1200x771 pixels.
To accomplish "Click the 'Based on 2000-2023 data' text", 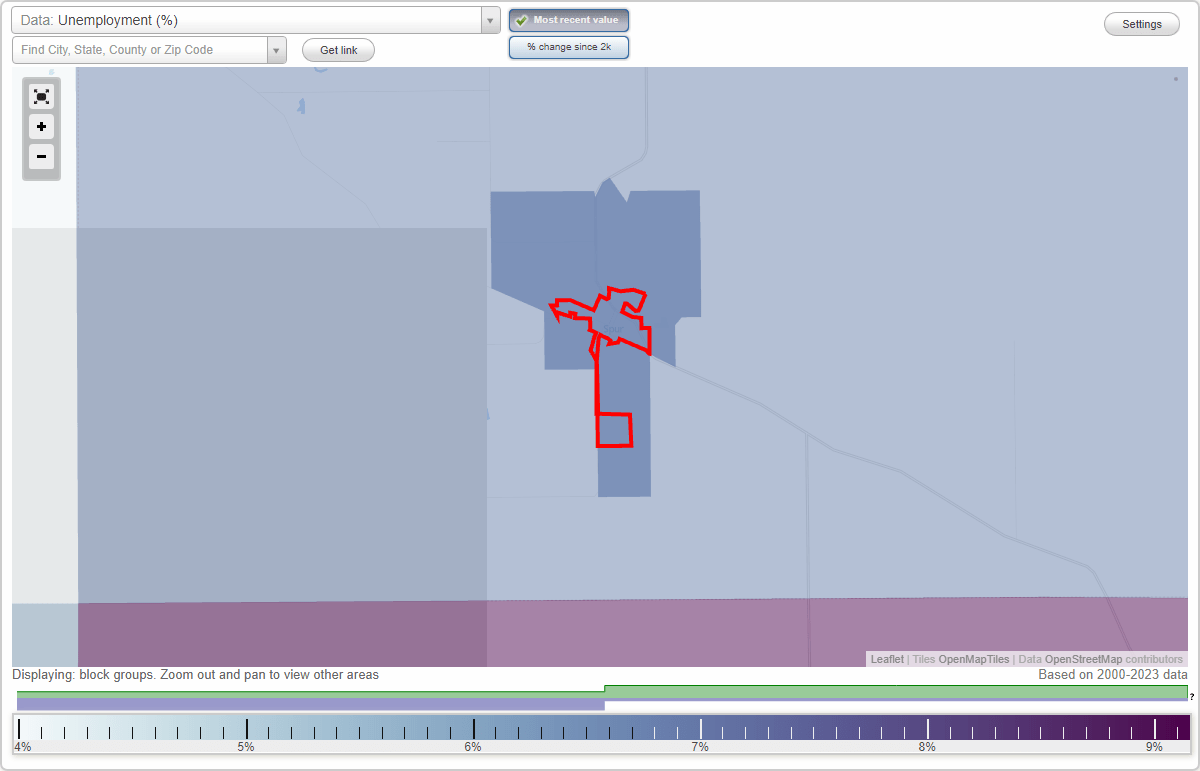I will coord(1113,675).
